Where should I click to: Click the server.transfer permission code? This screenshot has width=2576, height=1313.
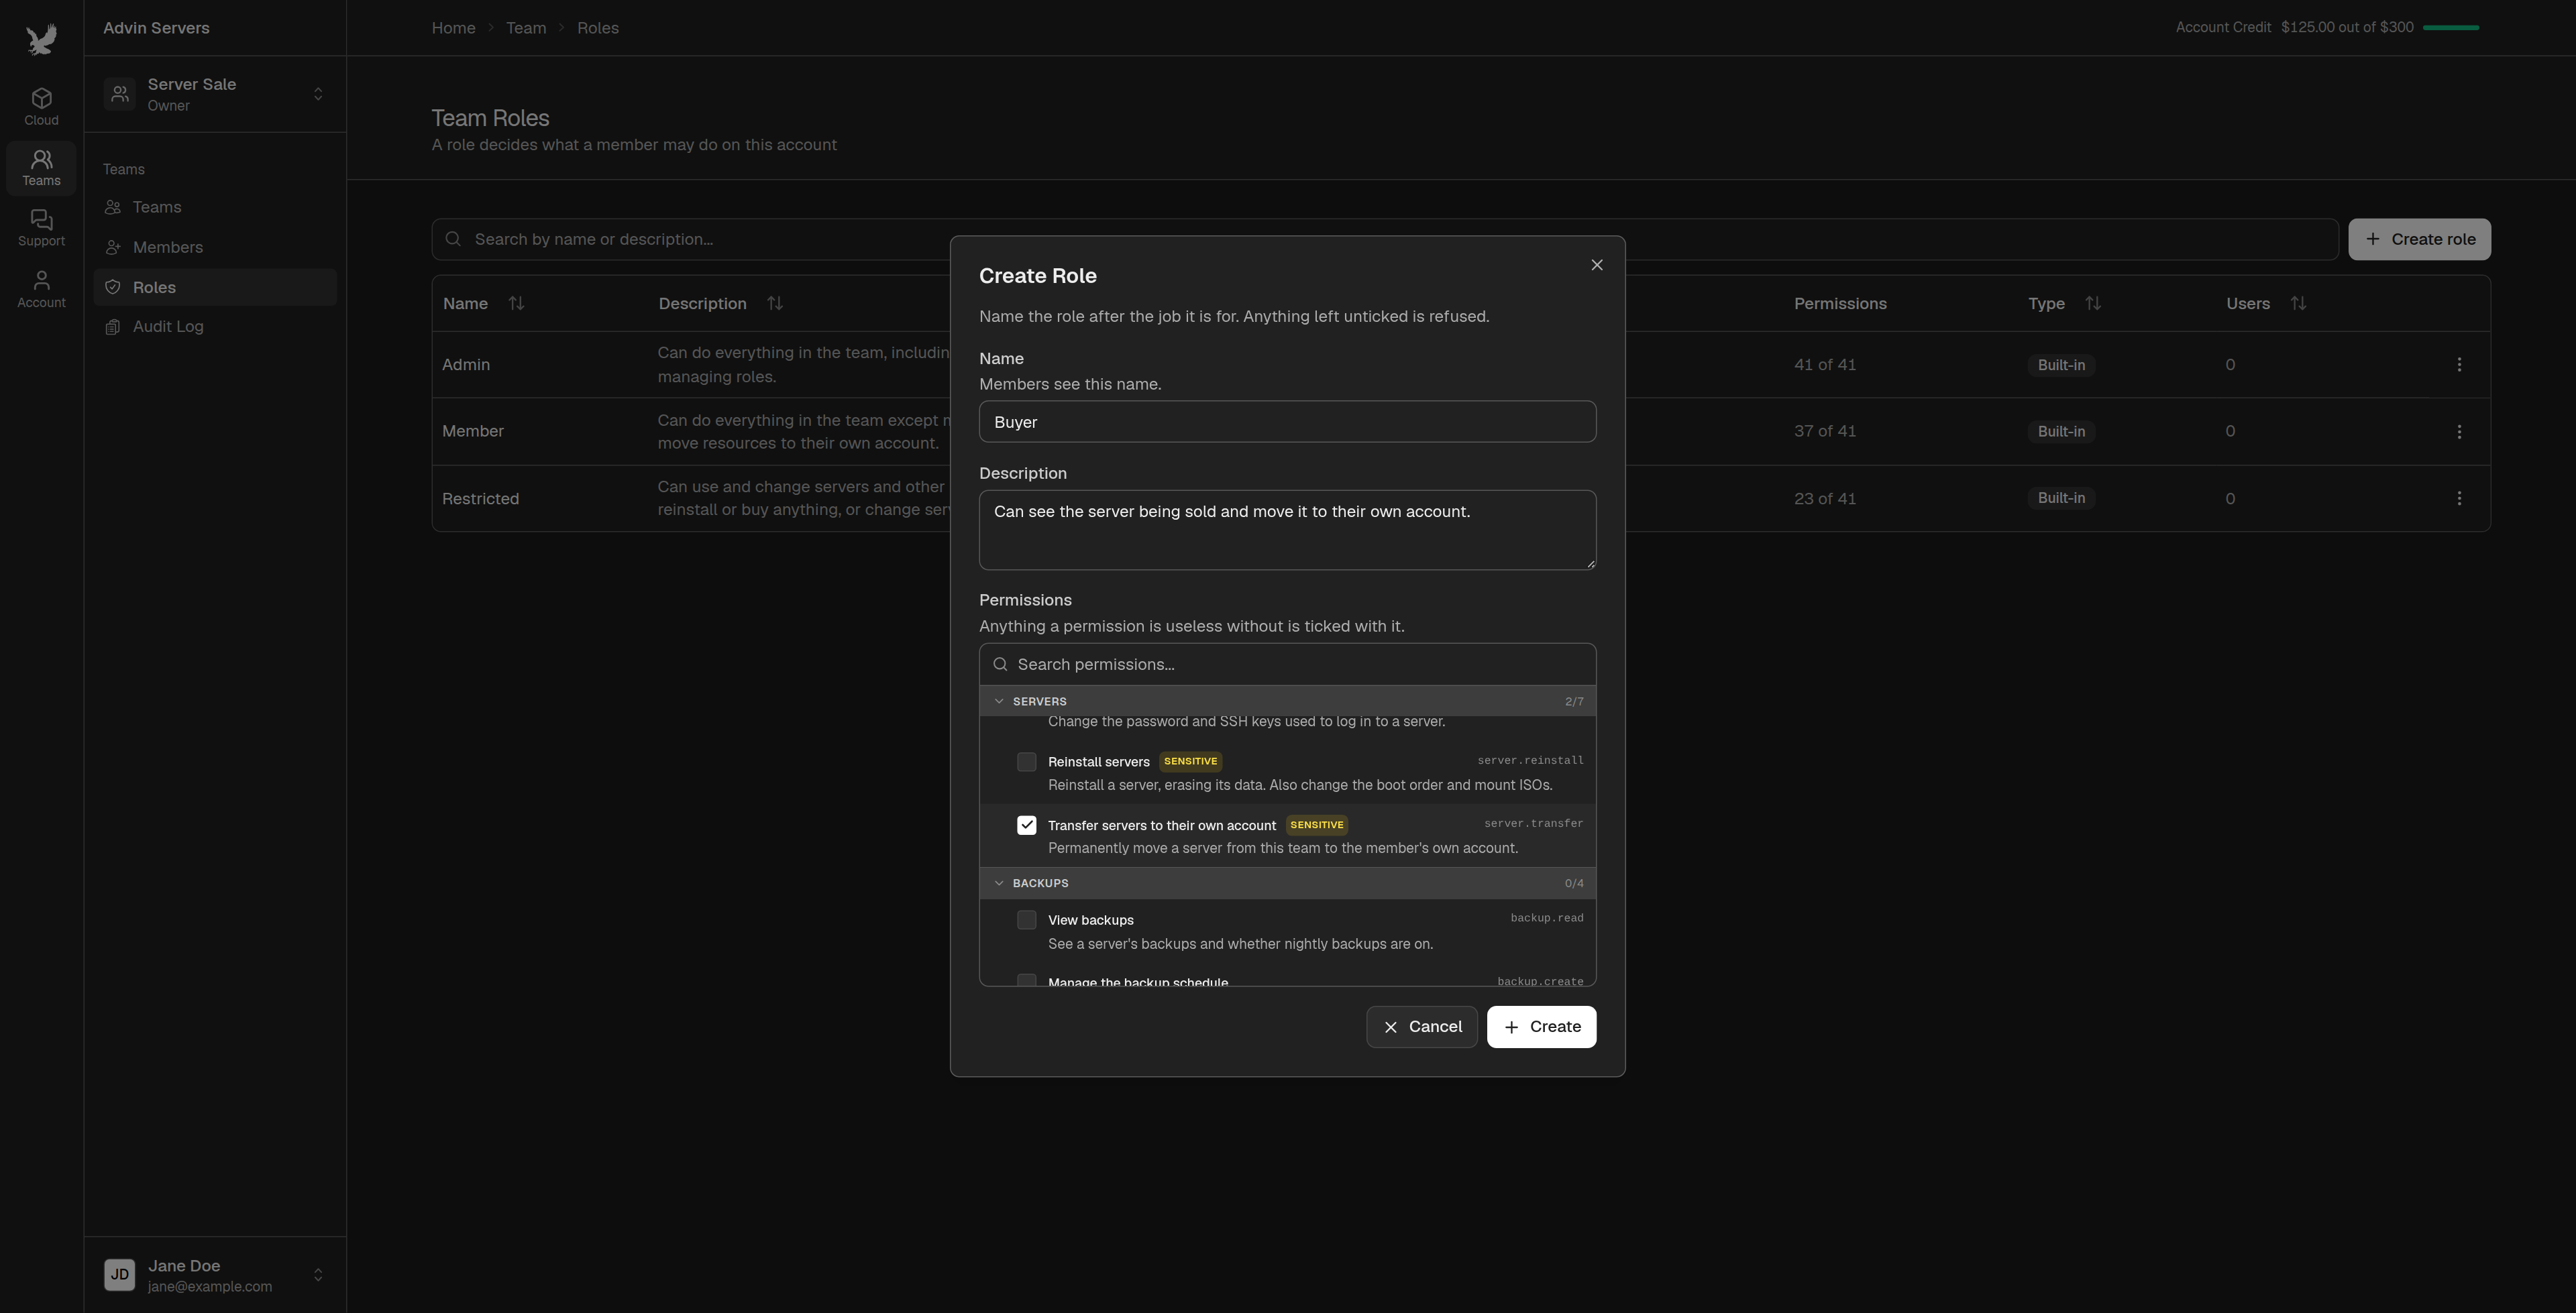click(1533, 824)
